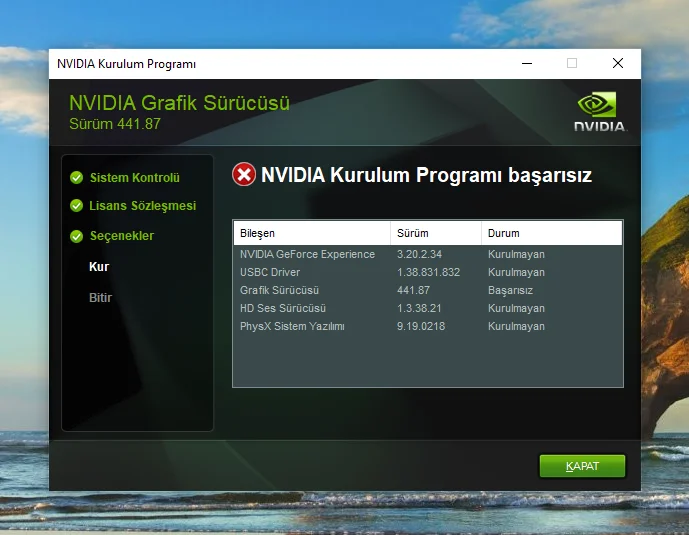Viewport: 689px width, 535px height.
Task: Select the Grafik Sürücüsü row
Action: (x=428, y=290)
